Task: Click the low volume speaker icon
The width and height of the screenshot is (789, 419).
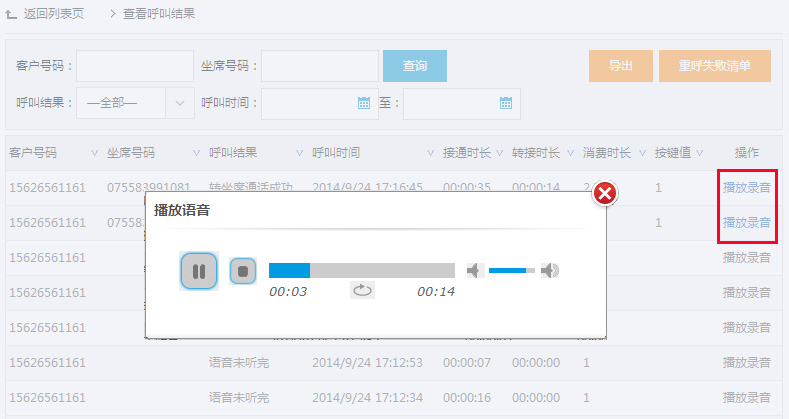Action: click(x=475, y=270)
